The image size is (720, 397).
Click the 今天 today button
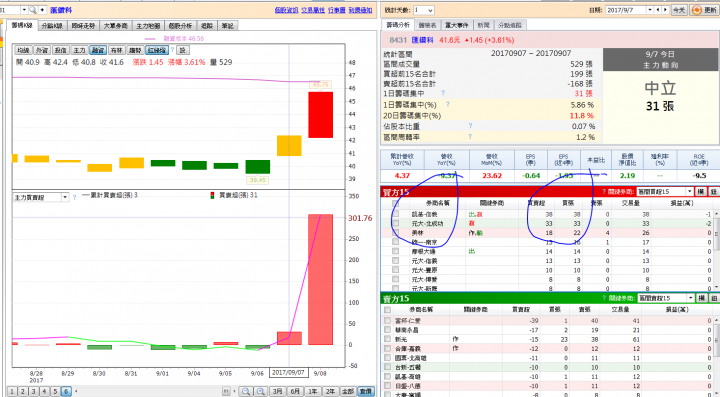[679, 10]
